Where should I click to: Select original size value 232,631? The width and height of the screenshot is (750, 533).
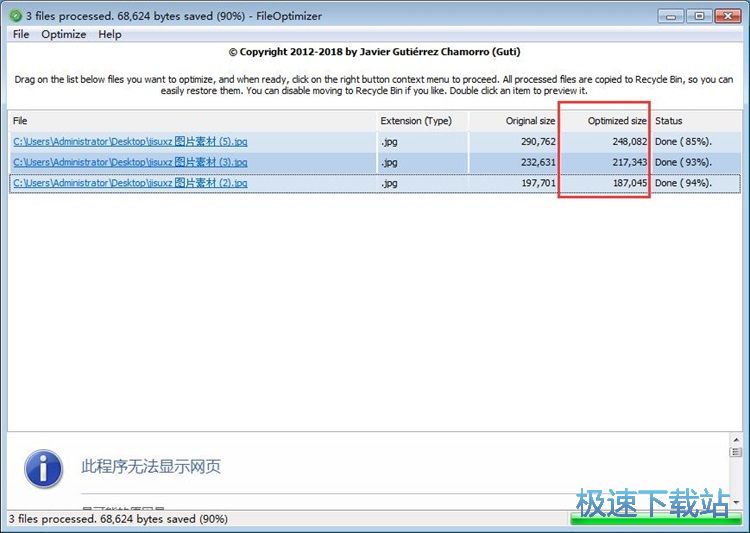click(x=538, y=162)
